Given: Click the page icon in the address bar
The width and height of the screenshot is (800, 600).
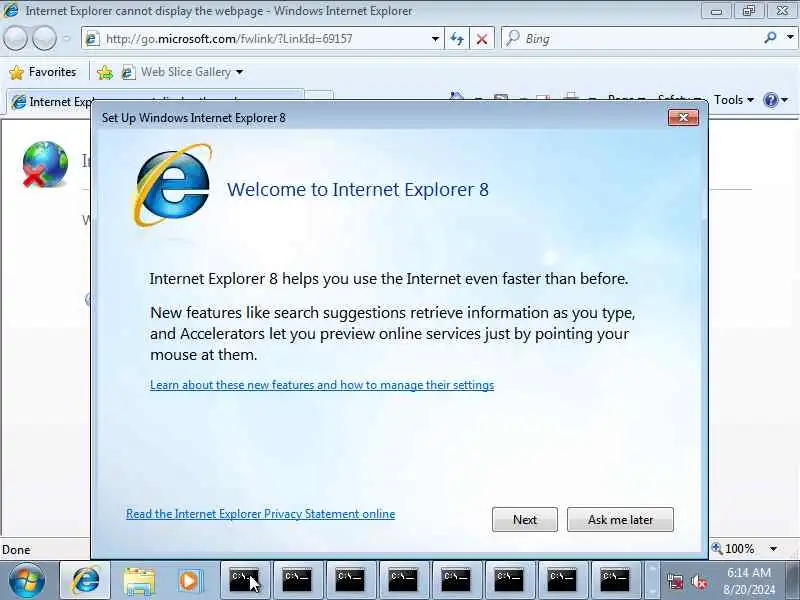Looking at the screenshot, I should 92,39.
